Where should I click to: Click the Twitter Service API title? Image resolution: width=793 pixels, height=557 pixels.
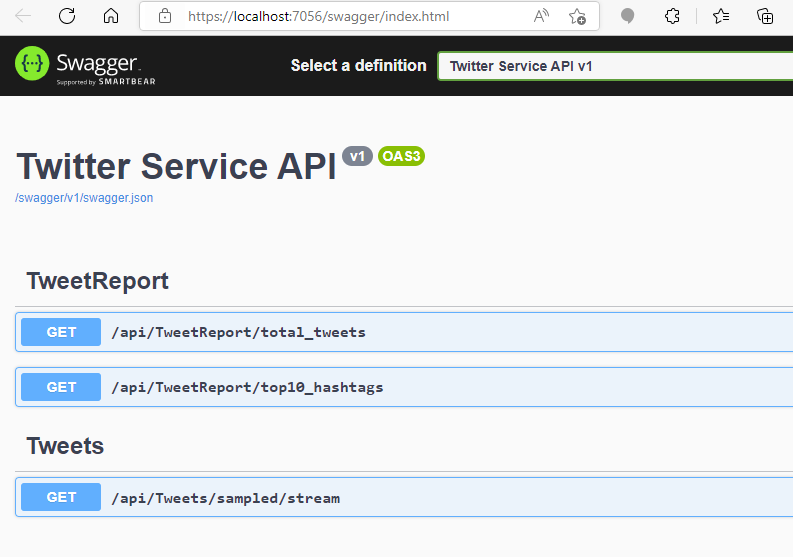pyautogui.click(x=177, y=166)
